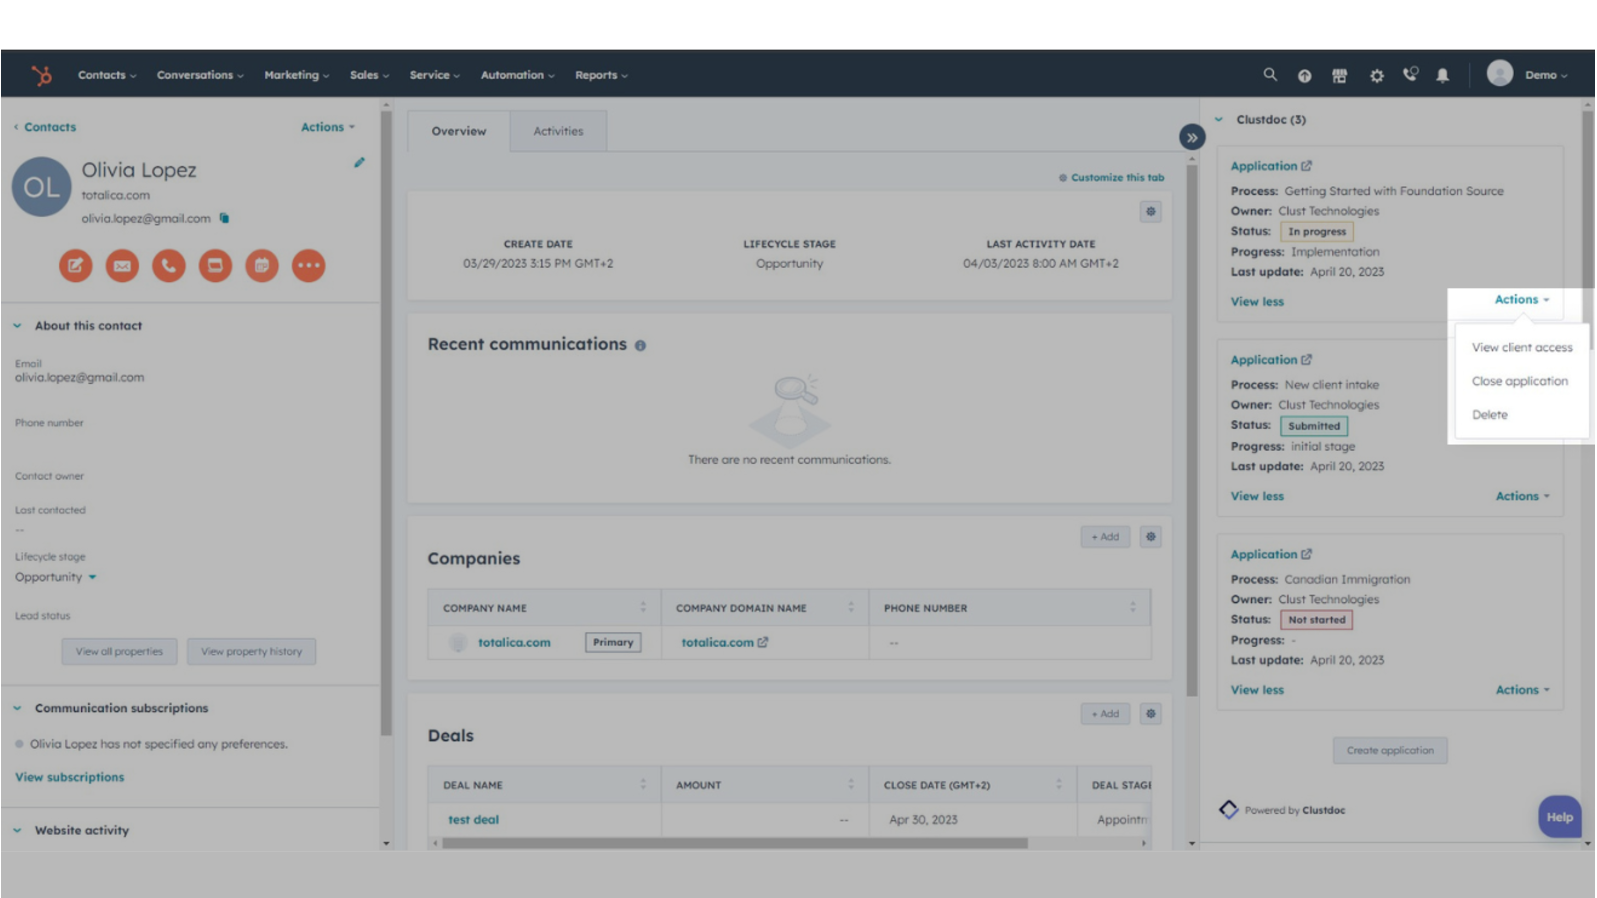Copy email address using the copy icon
The image size is (1597, 898).
click(x=224, y=218)
